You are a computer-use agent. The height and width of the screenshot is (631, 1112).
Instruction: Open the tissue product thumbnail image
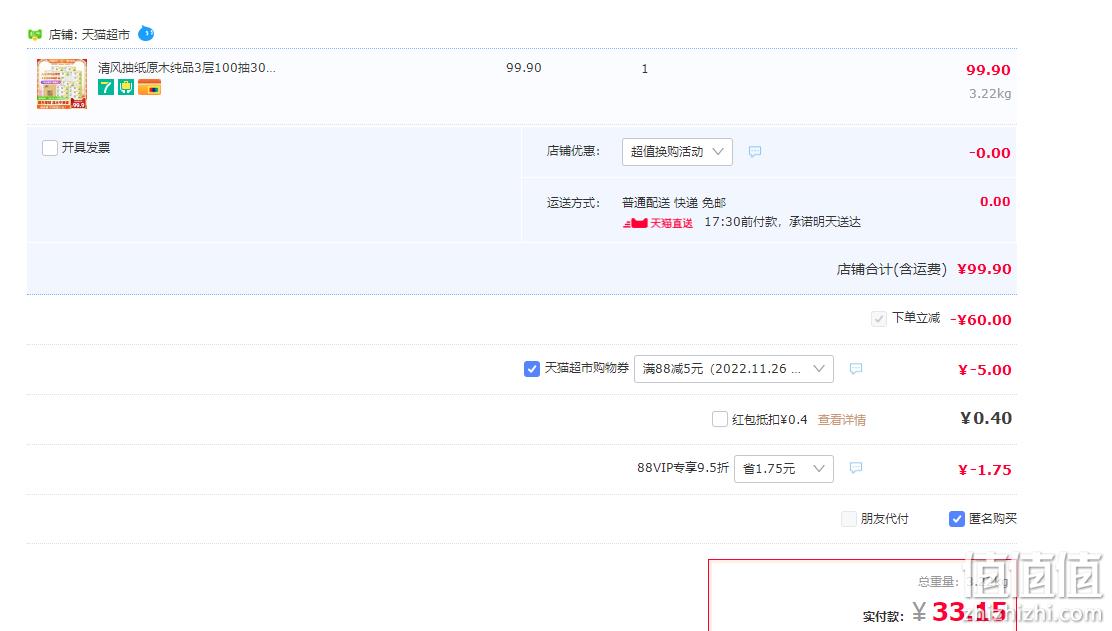[62, 84]
